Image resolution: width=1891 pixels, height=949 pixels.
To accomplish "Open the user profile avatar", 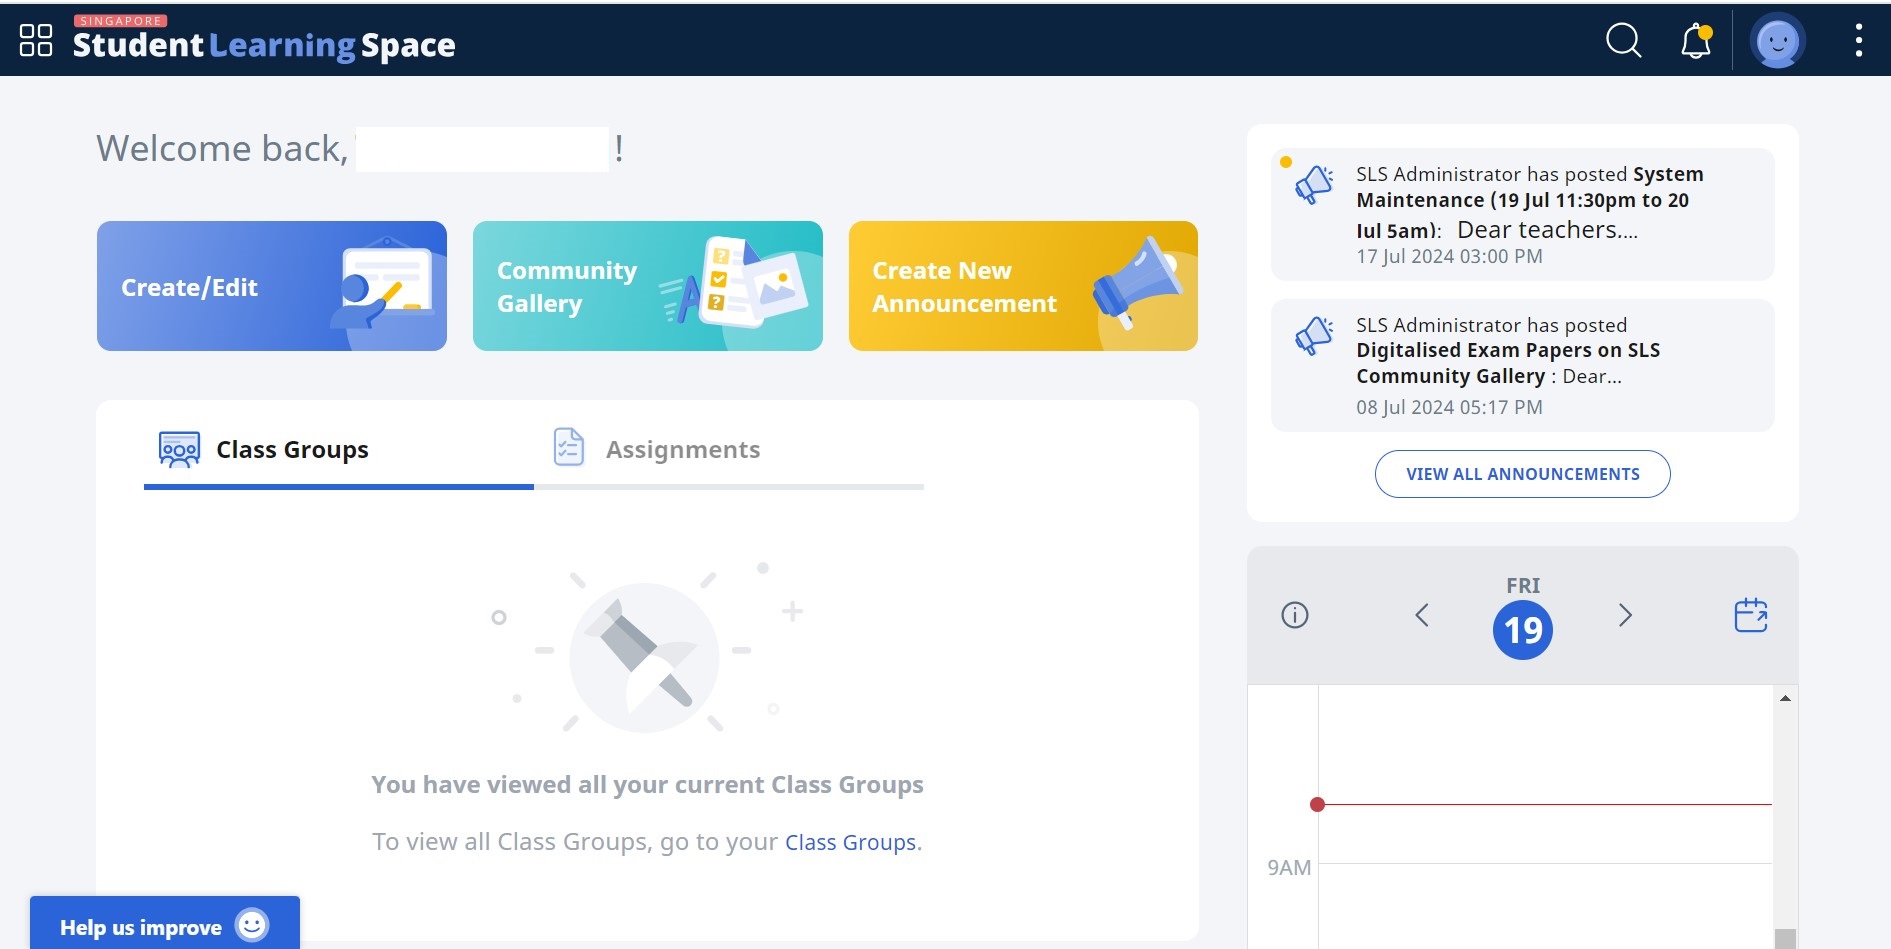I will click(x=1777, y=42).
